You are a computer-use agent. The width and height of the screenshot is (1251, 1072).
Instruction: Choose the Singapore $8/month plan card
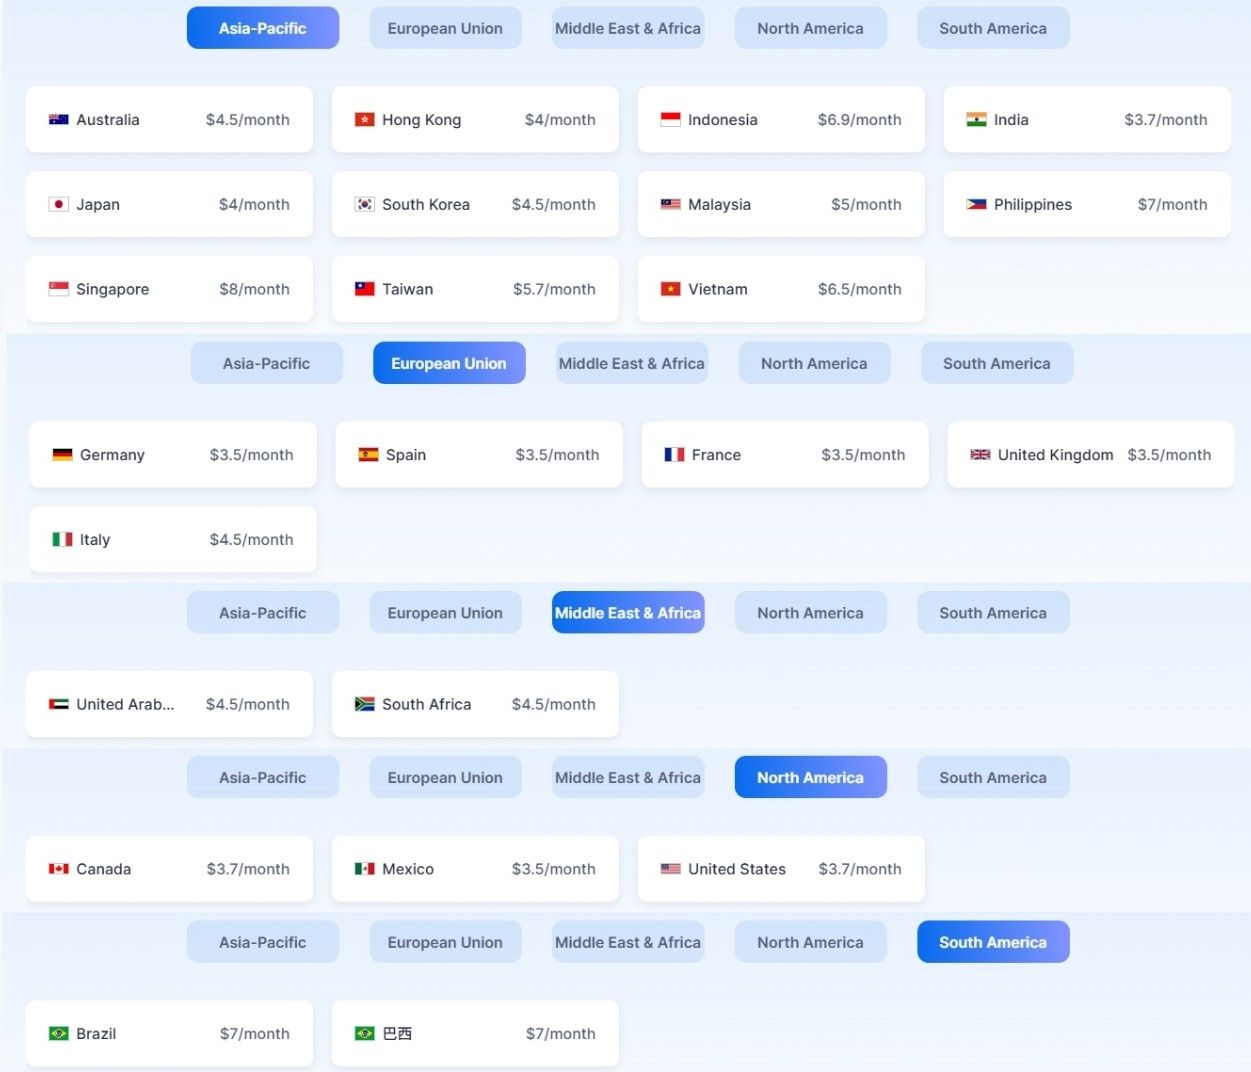click(169, 290)
